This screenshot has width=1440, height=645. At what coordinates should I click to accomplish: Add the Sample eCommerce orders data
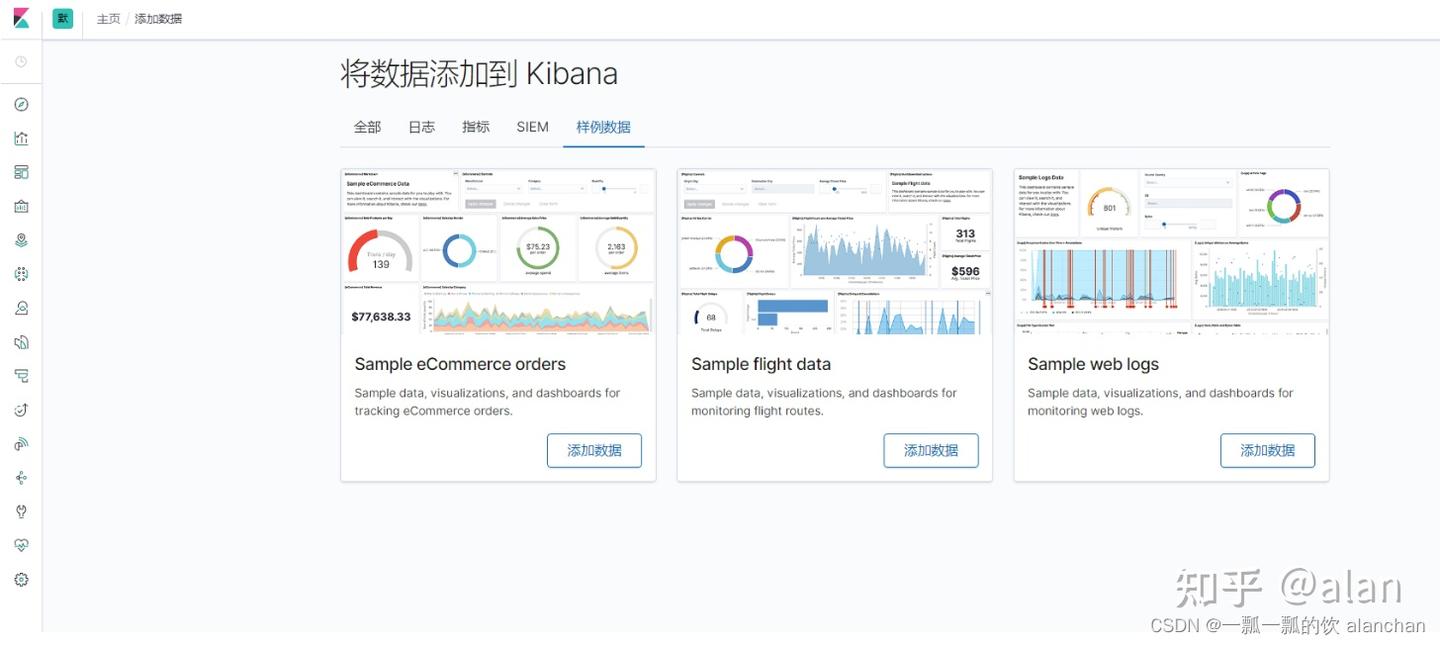(594, 450)
